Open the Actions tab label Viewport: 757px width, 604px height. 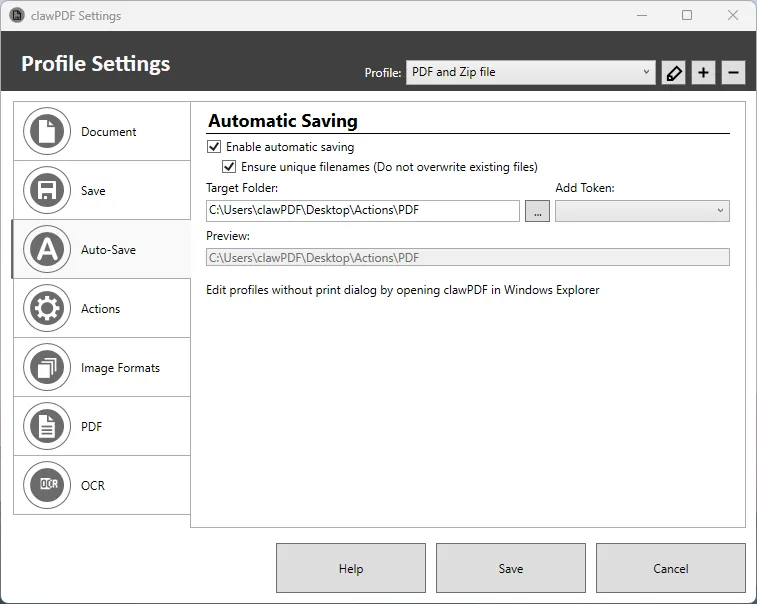pos(100,309)
